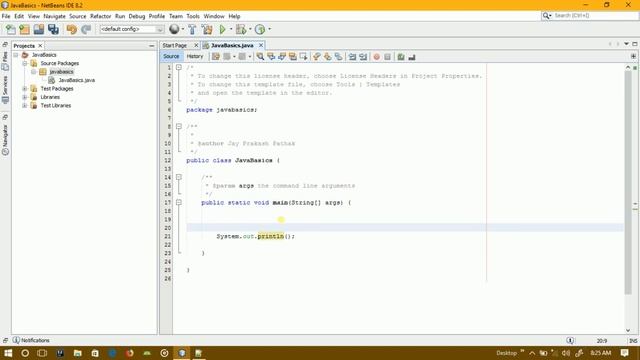
Task: Switch to the Source view
Action: click(171, 57)
